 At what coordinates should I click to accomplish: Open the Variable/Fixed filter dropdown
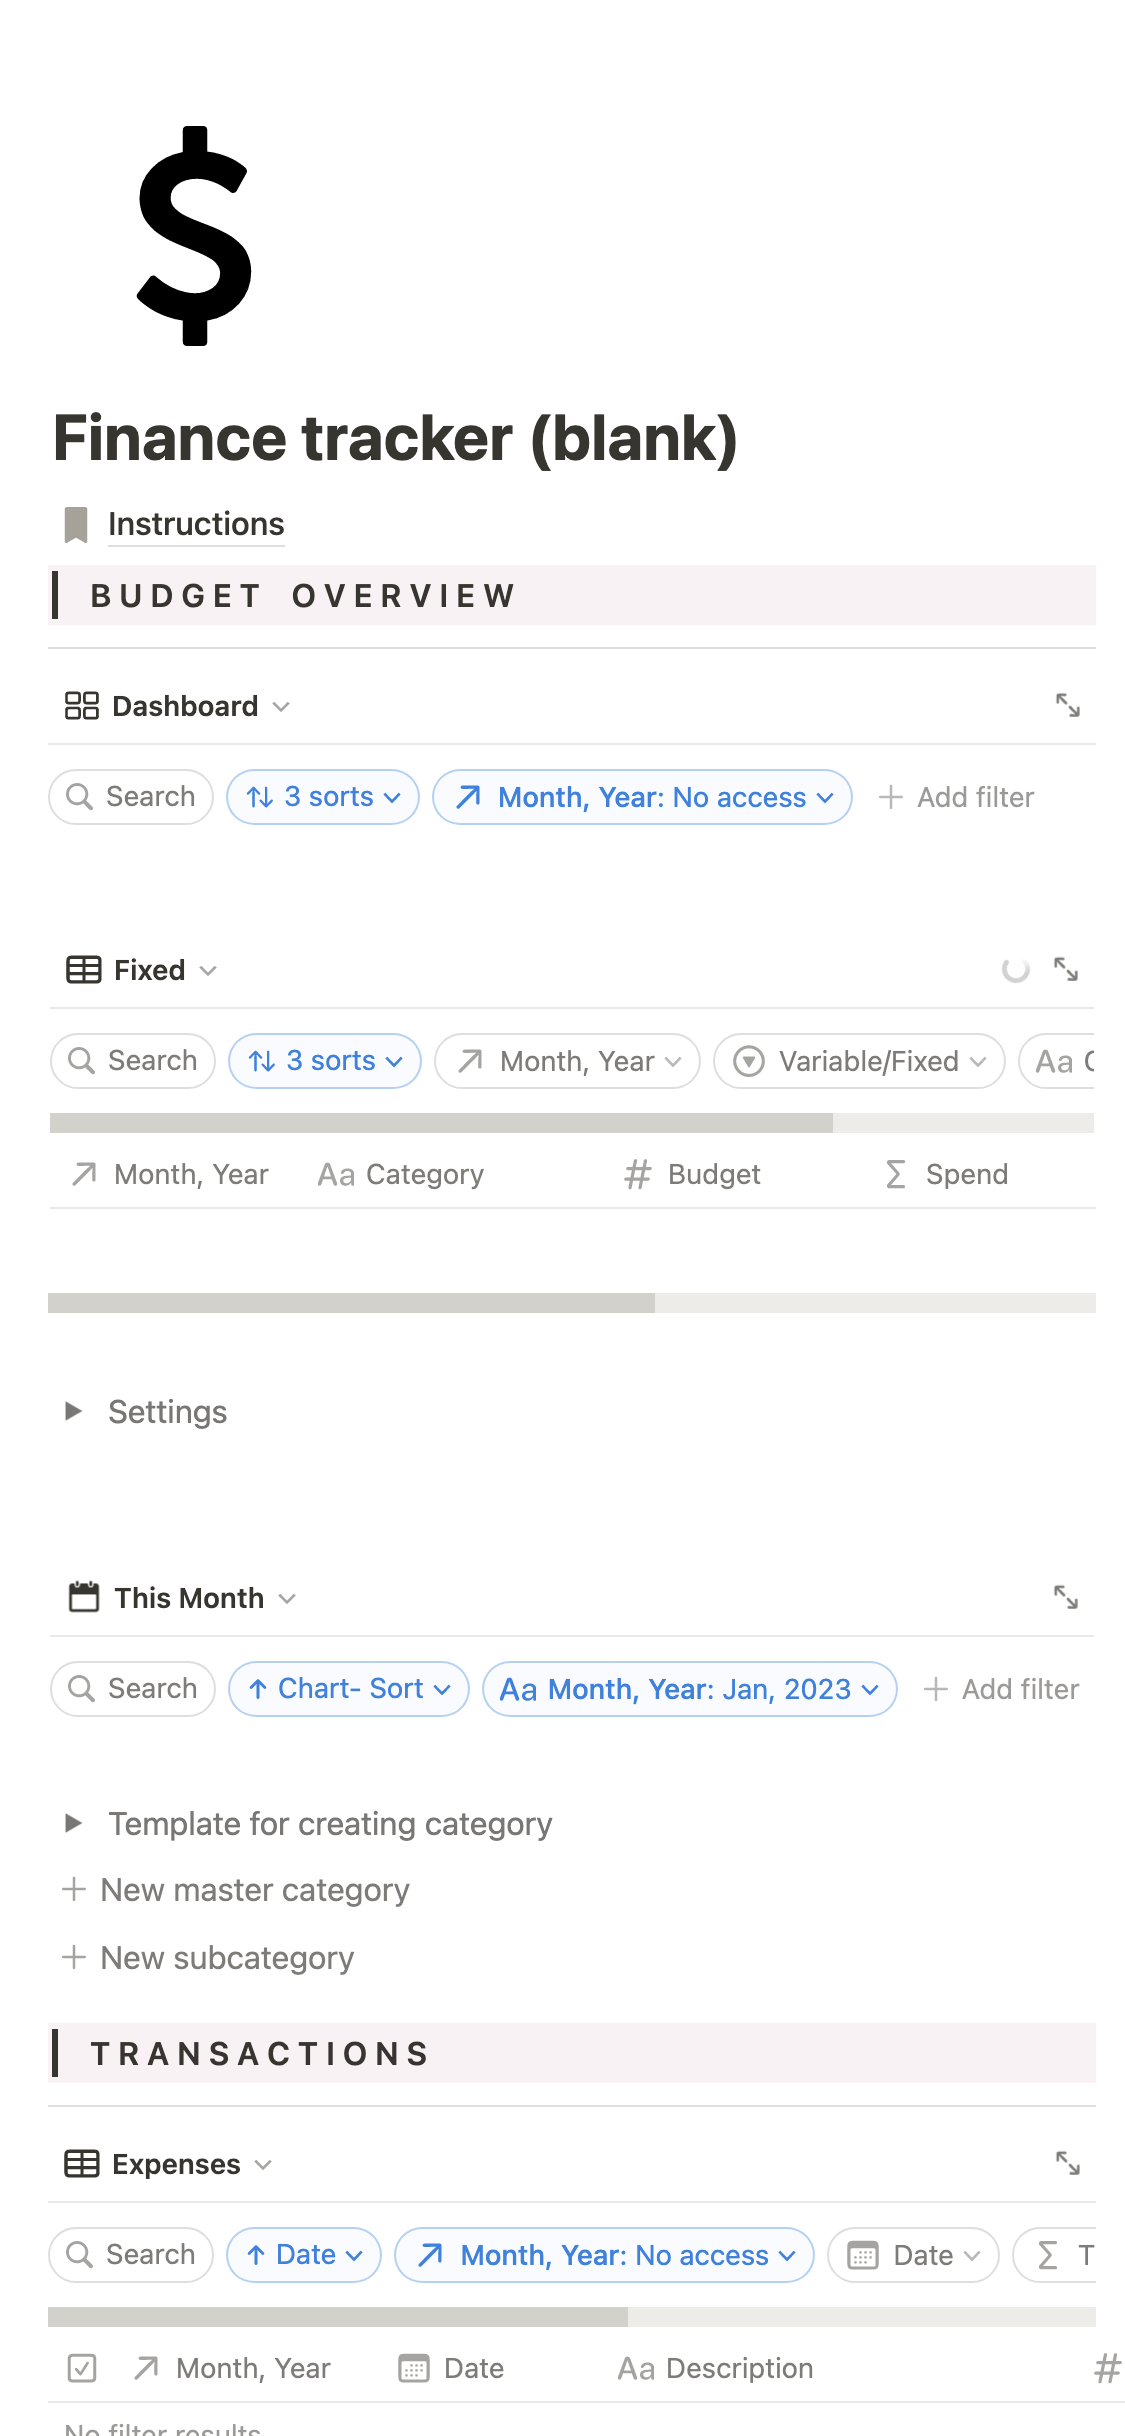(858, 1061)
